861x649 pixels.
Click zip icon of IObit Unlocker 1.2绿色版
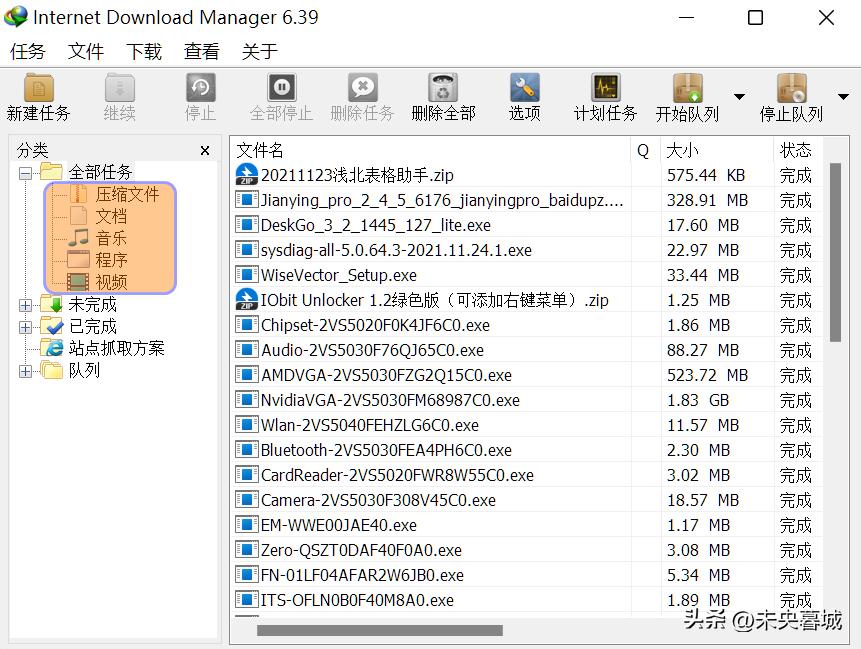click(x=247, y=299)
